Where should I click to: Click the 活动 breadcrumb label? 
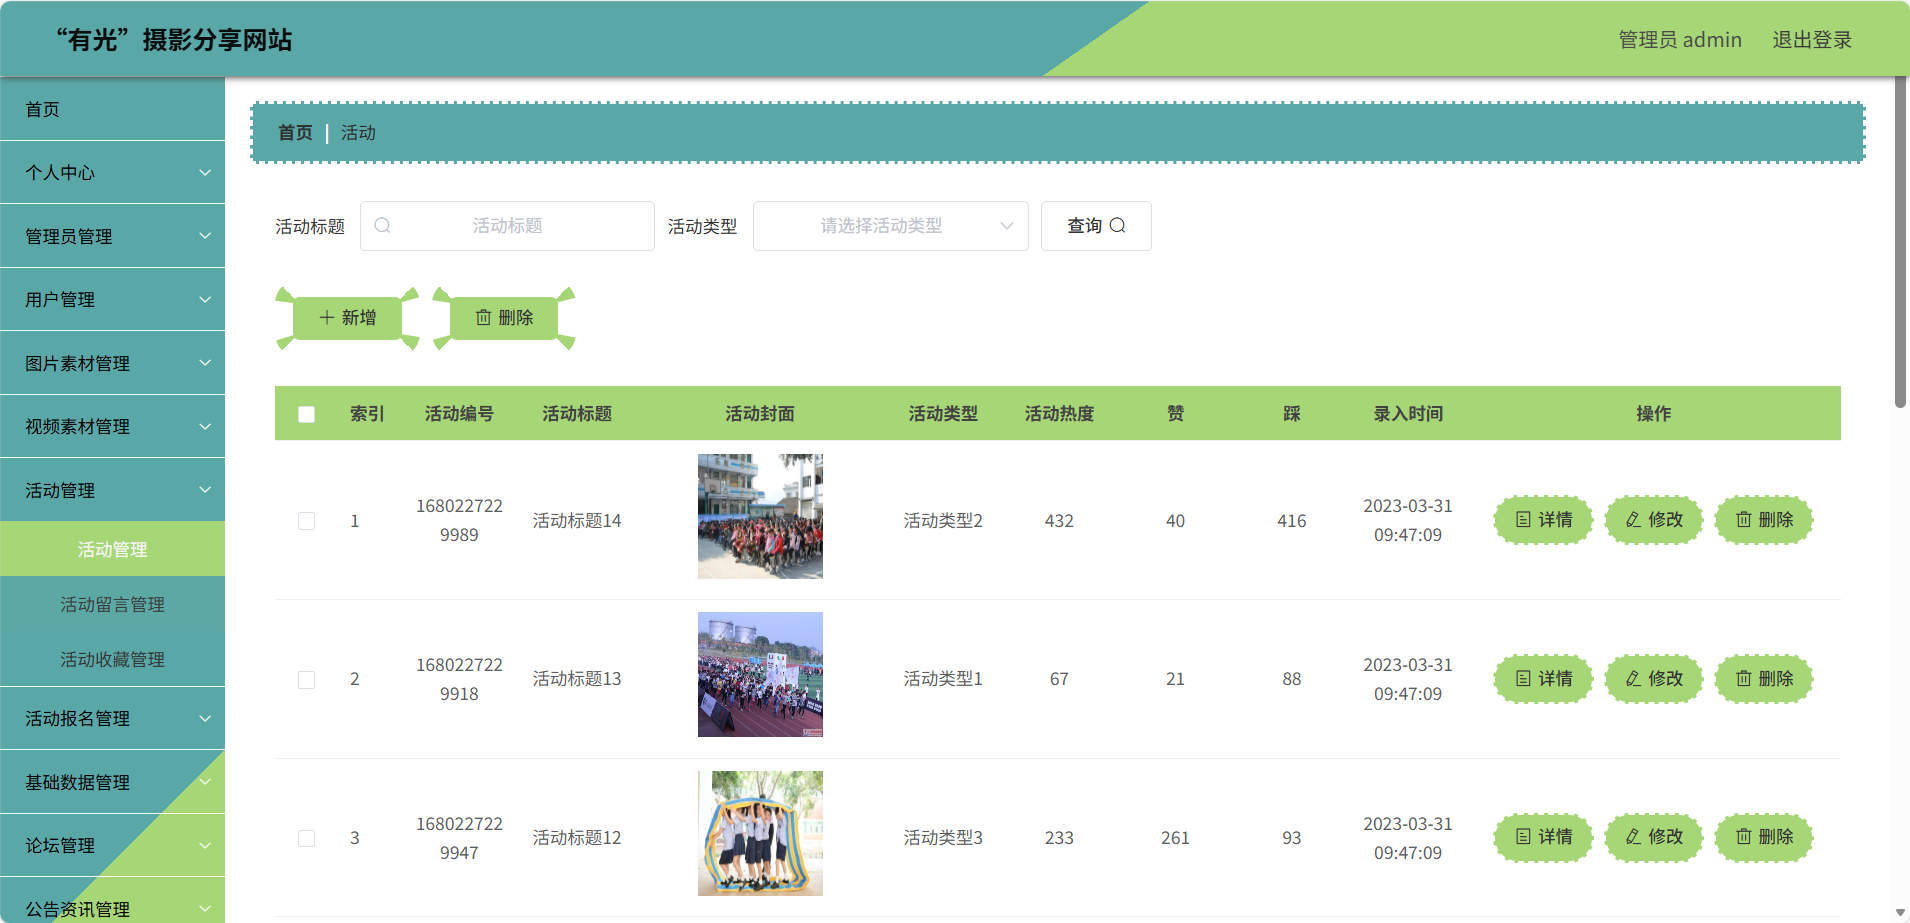click(358, 133)
